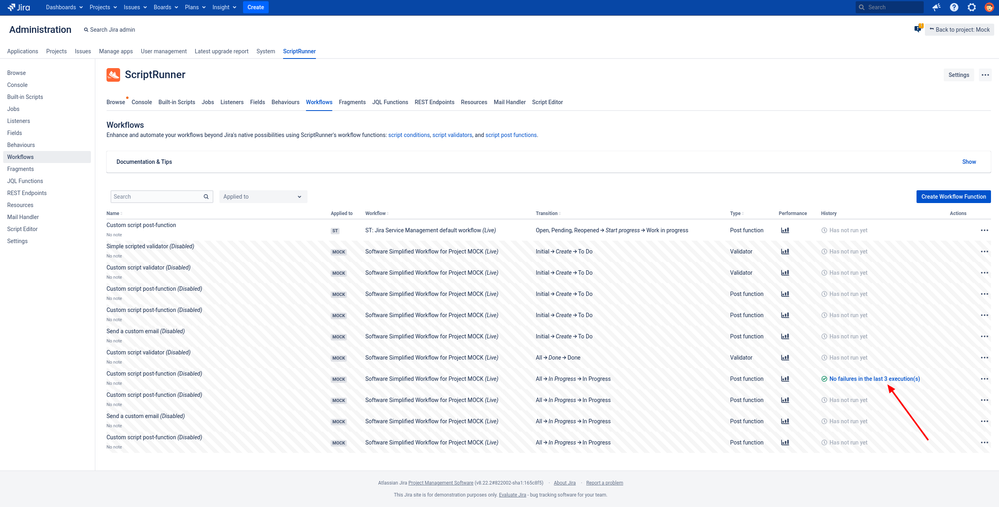The height and width of the screenshot is (507, 999).
Task: Click the Send a custom email Initial Create row name
Action: pos(145,331)
